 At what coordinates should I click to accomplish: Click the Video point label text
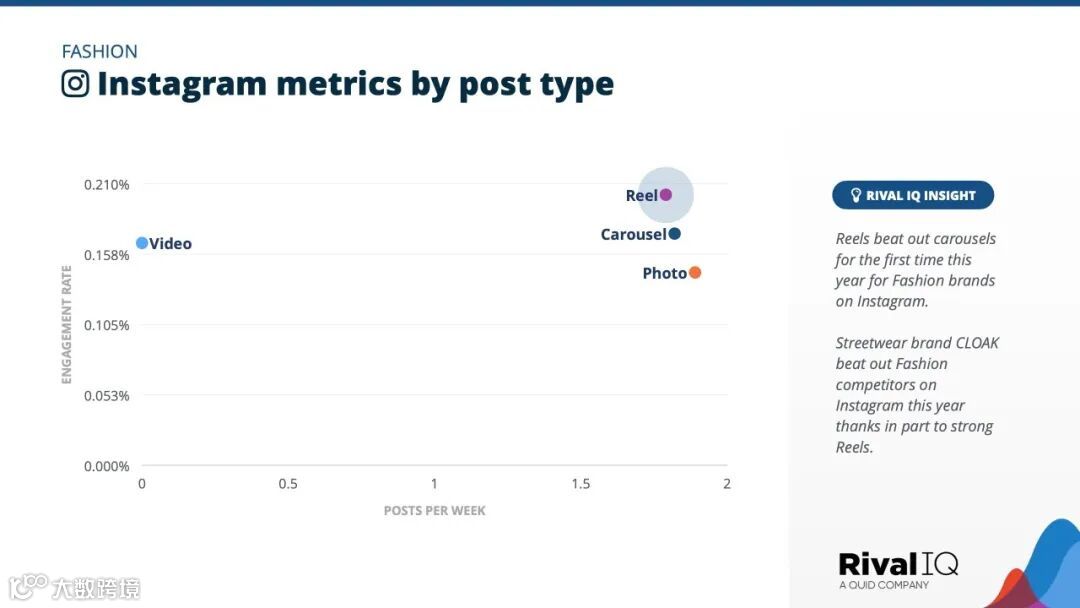tap(170, 244)
